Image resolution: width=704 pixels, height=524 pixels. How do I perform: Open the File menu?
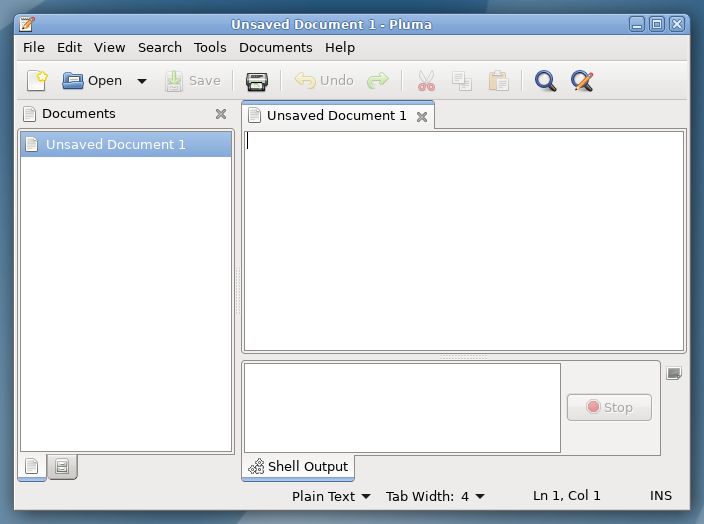34,48
